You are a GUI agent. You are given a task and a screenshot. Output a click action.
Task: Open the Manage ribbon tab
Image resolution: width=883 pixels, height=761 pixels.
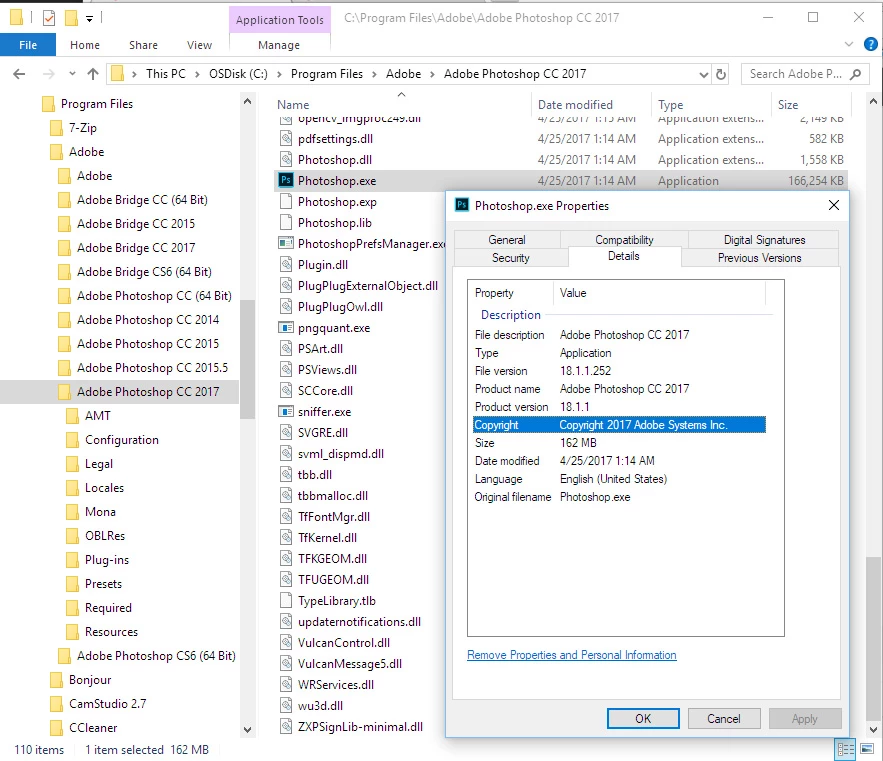click(279, 44)
